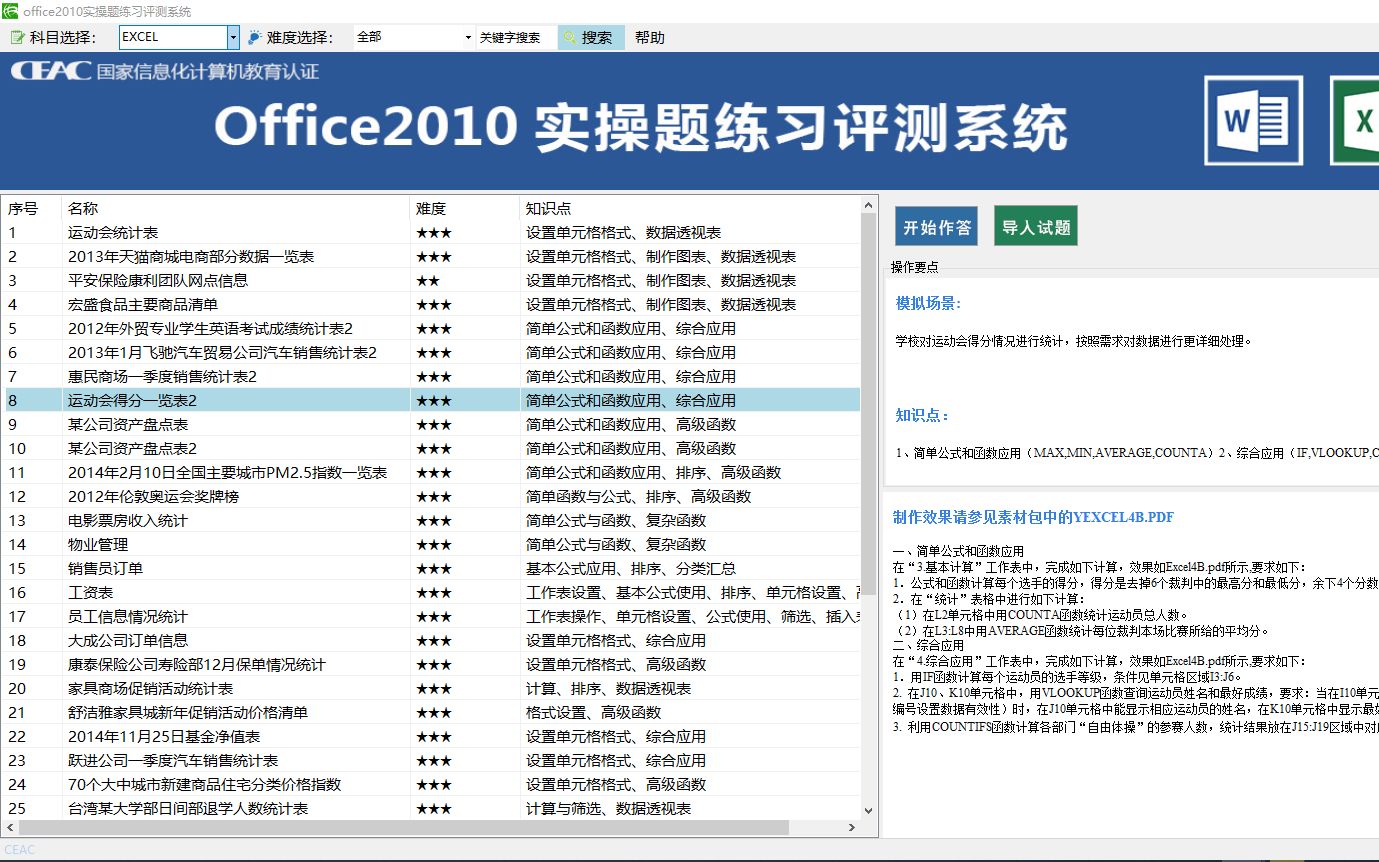Click the list vertical scrollbar down arrow
The height and width of the screenshot is (862, 1379).
pos(869,811)
